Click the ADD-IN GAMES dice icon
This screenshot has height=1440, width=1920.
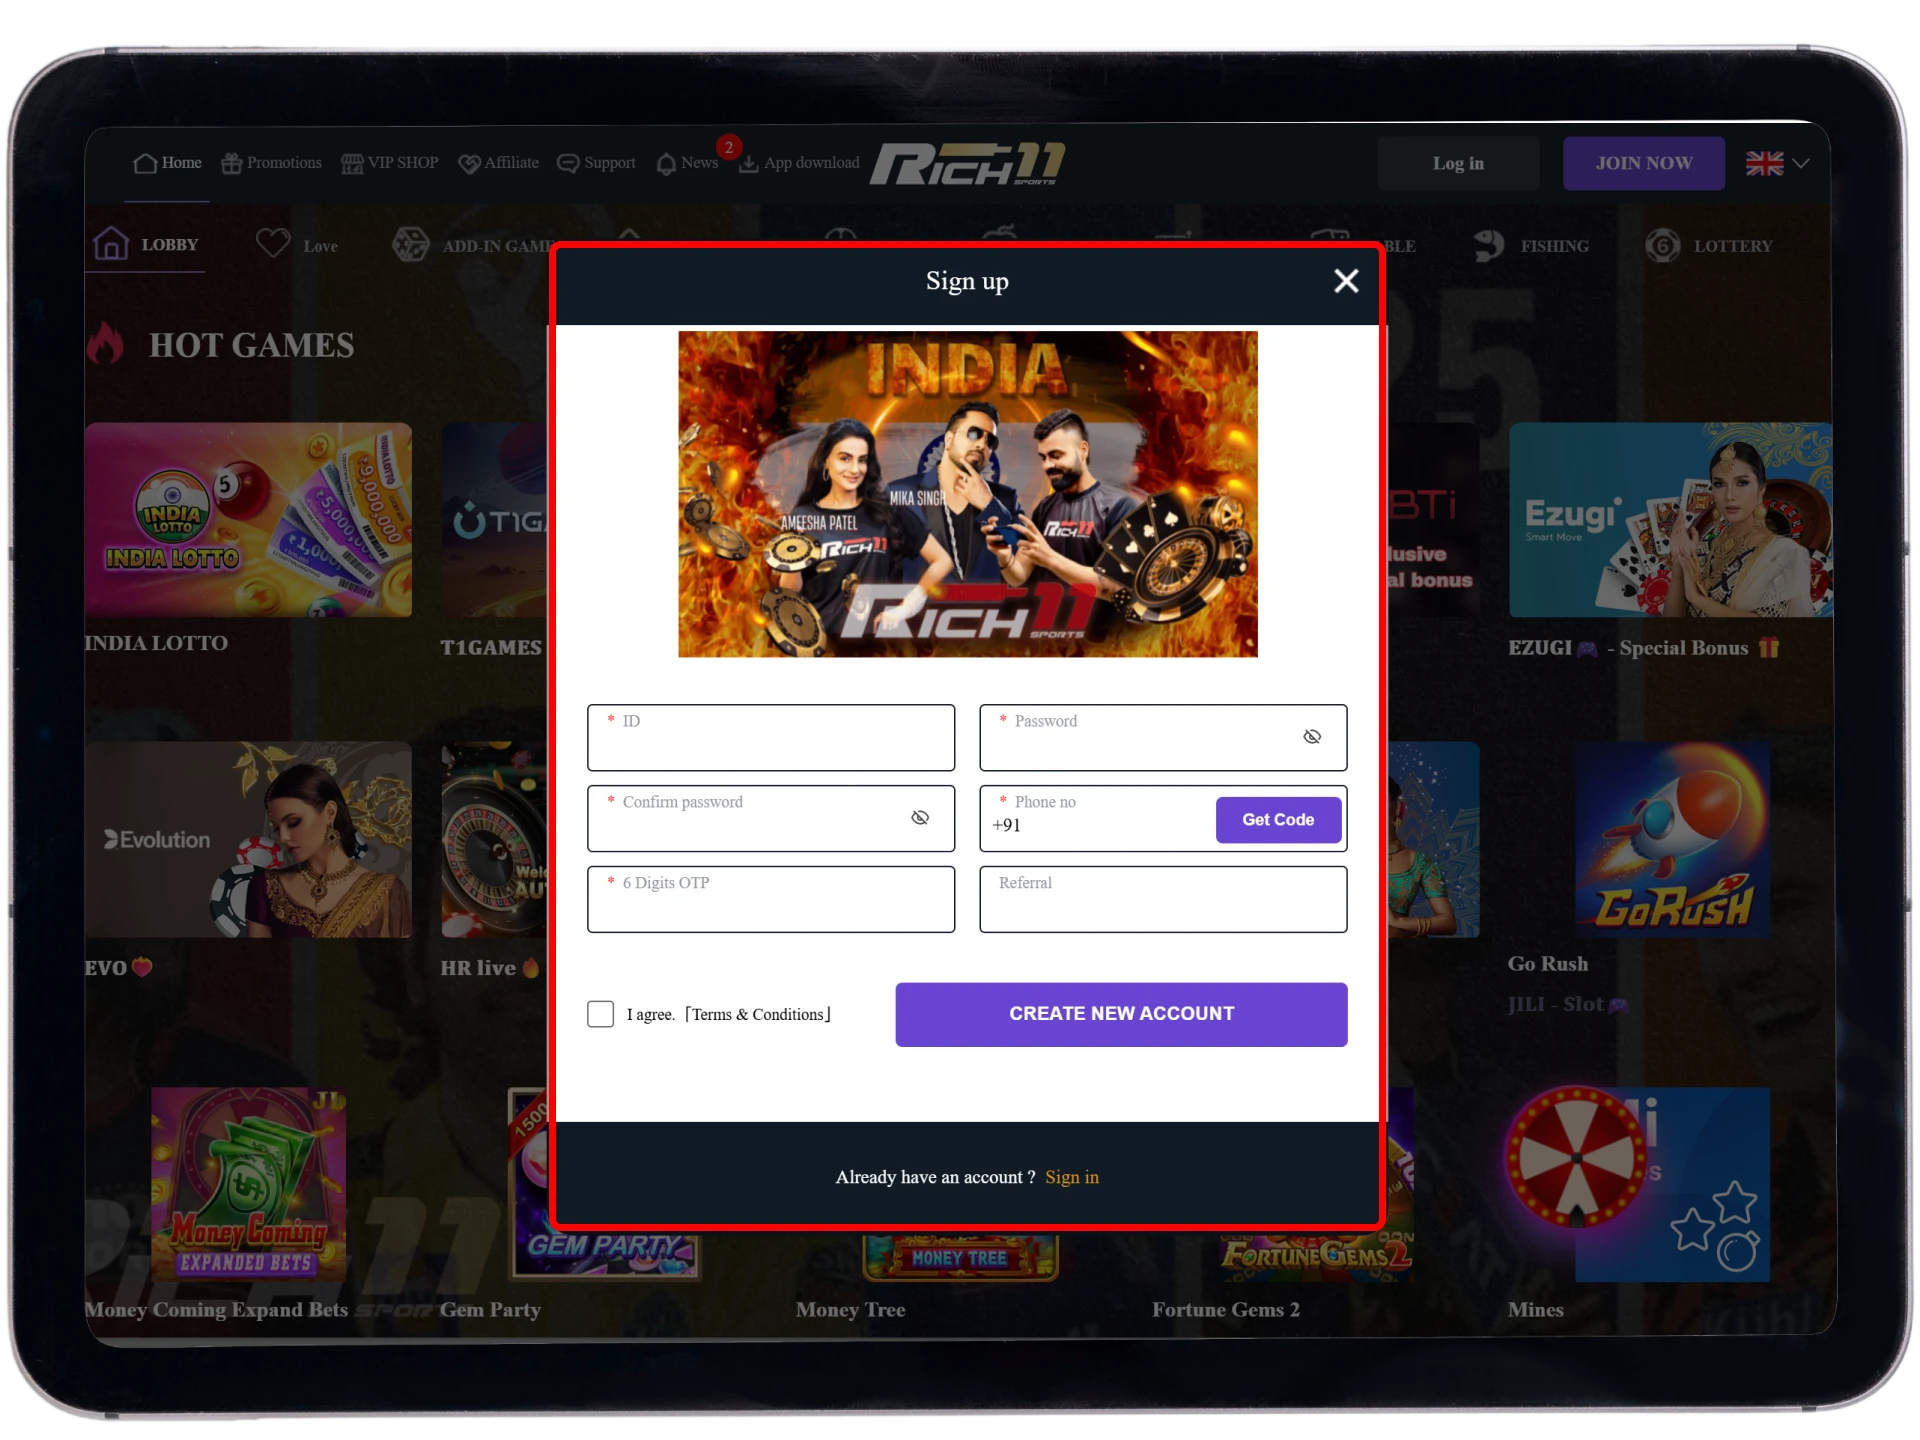410,244
